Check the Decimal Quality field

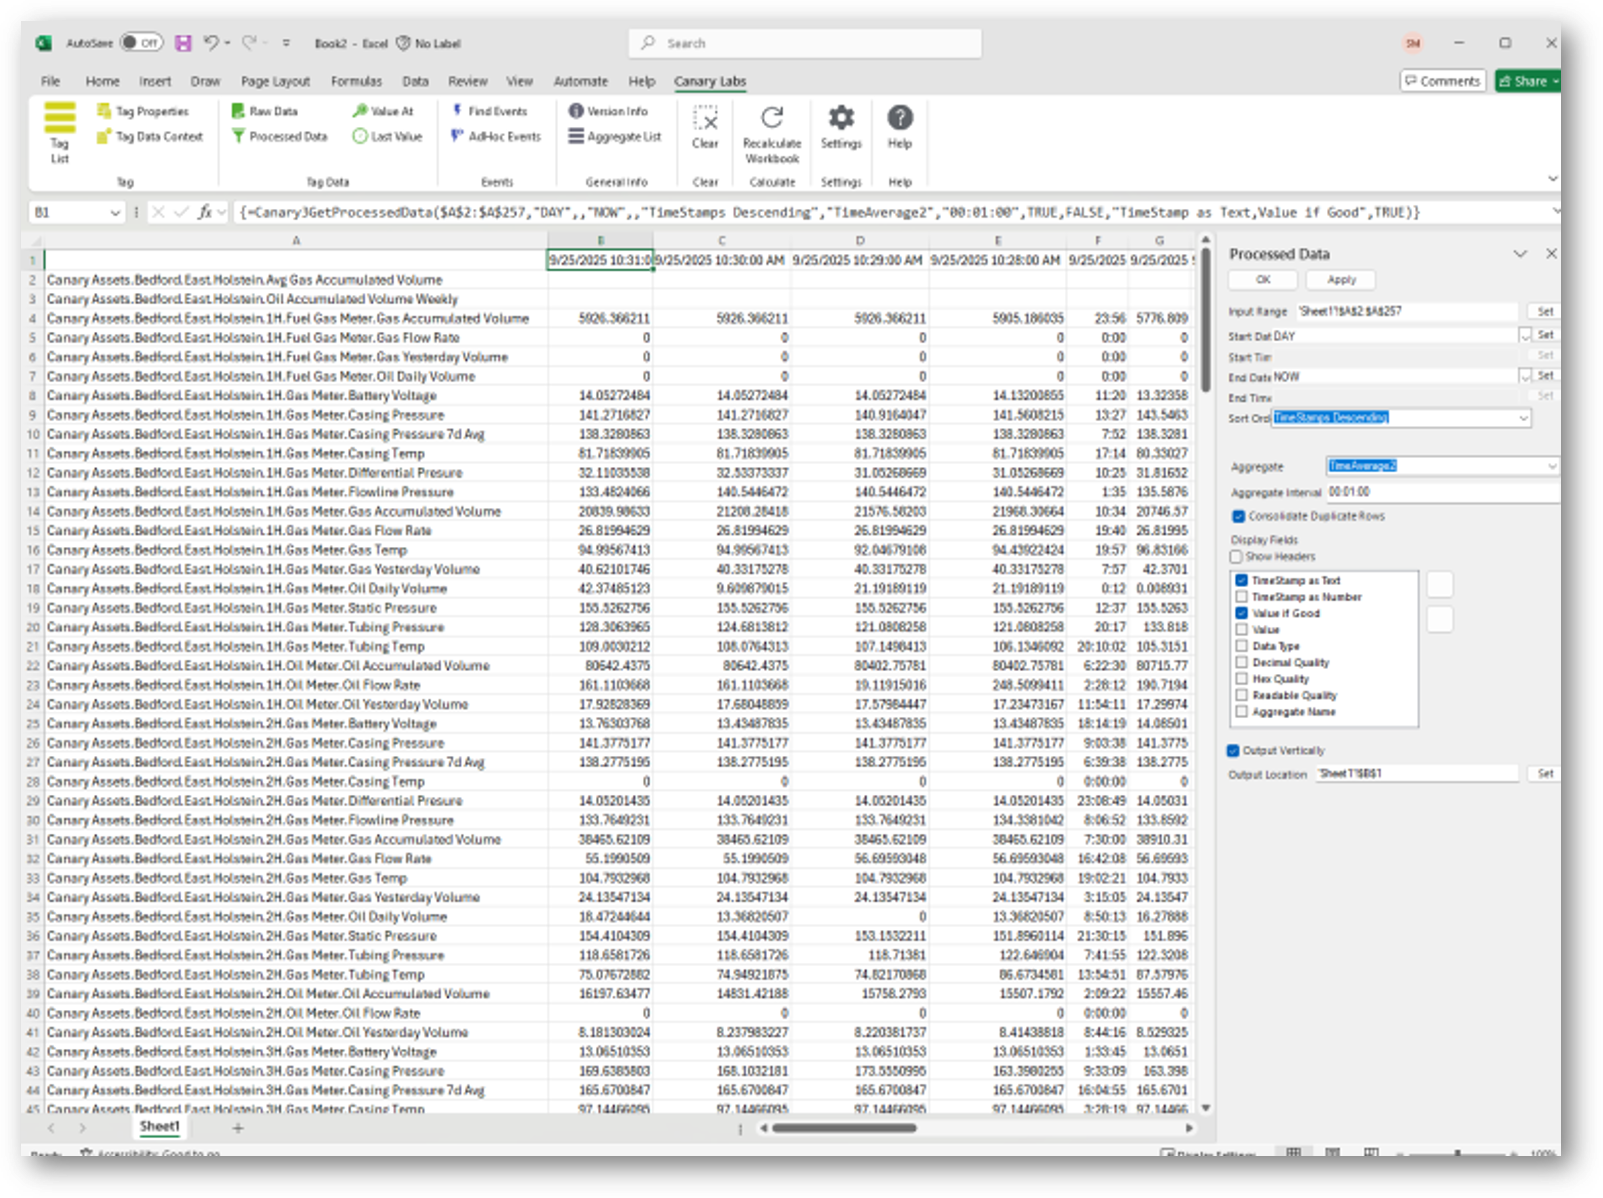click(x=1241, y=662)
